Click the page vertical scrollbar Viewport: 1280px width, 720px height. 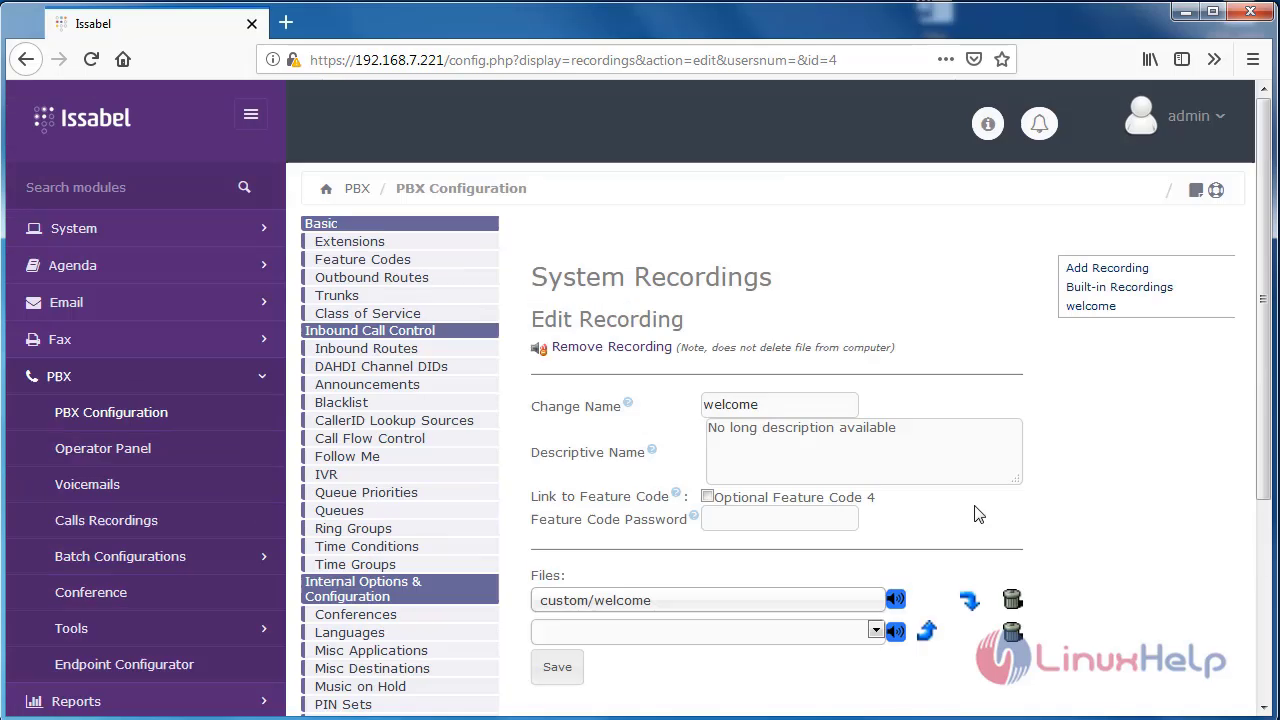[x=1266, y=300]
